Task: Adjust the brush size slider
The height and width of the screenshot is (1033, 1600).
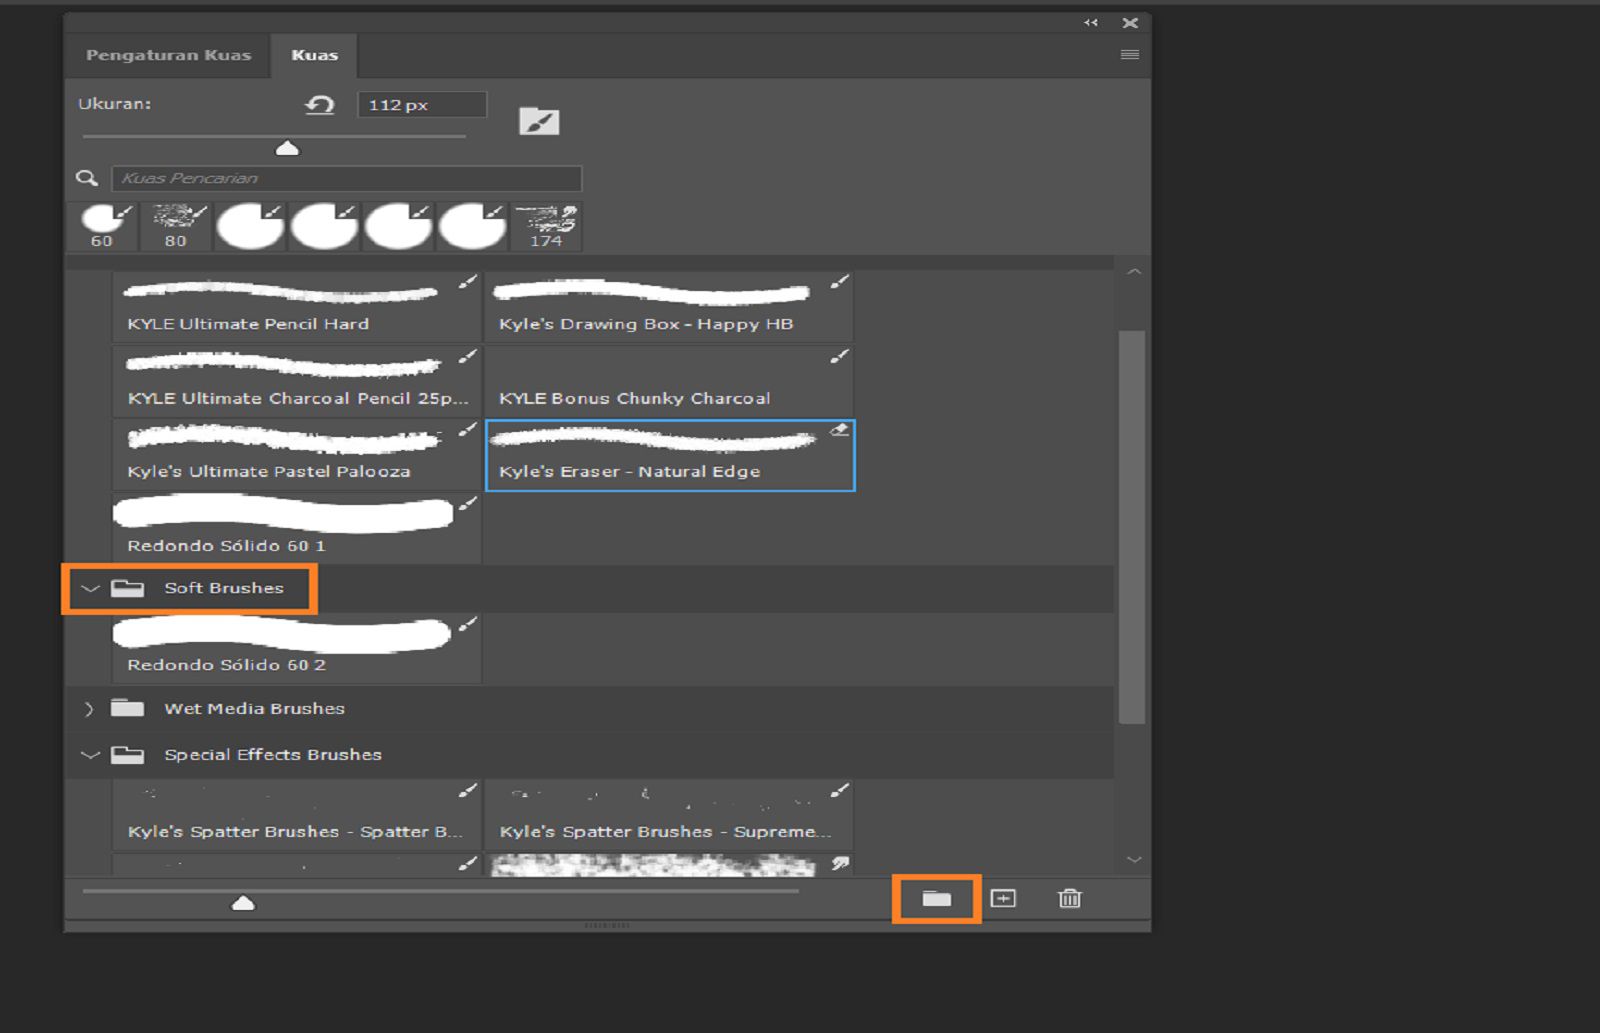Action: [x=287, y=147]
